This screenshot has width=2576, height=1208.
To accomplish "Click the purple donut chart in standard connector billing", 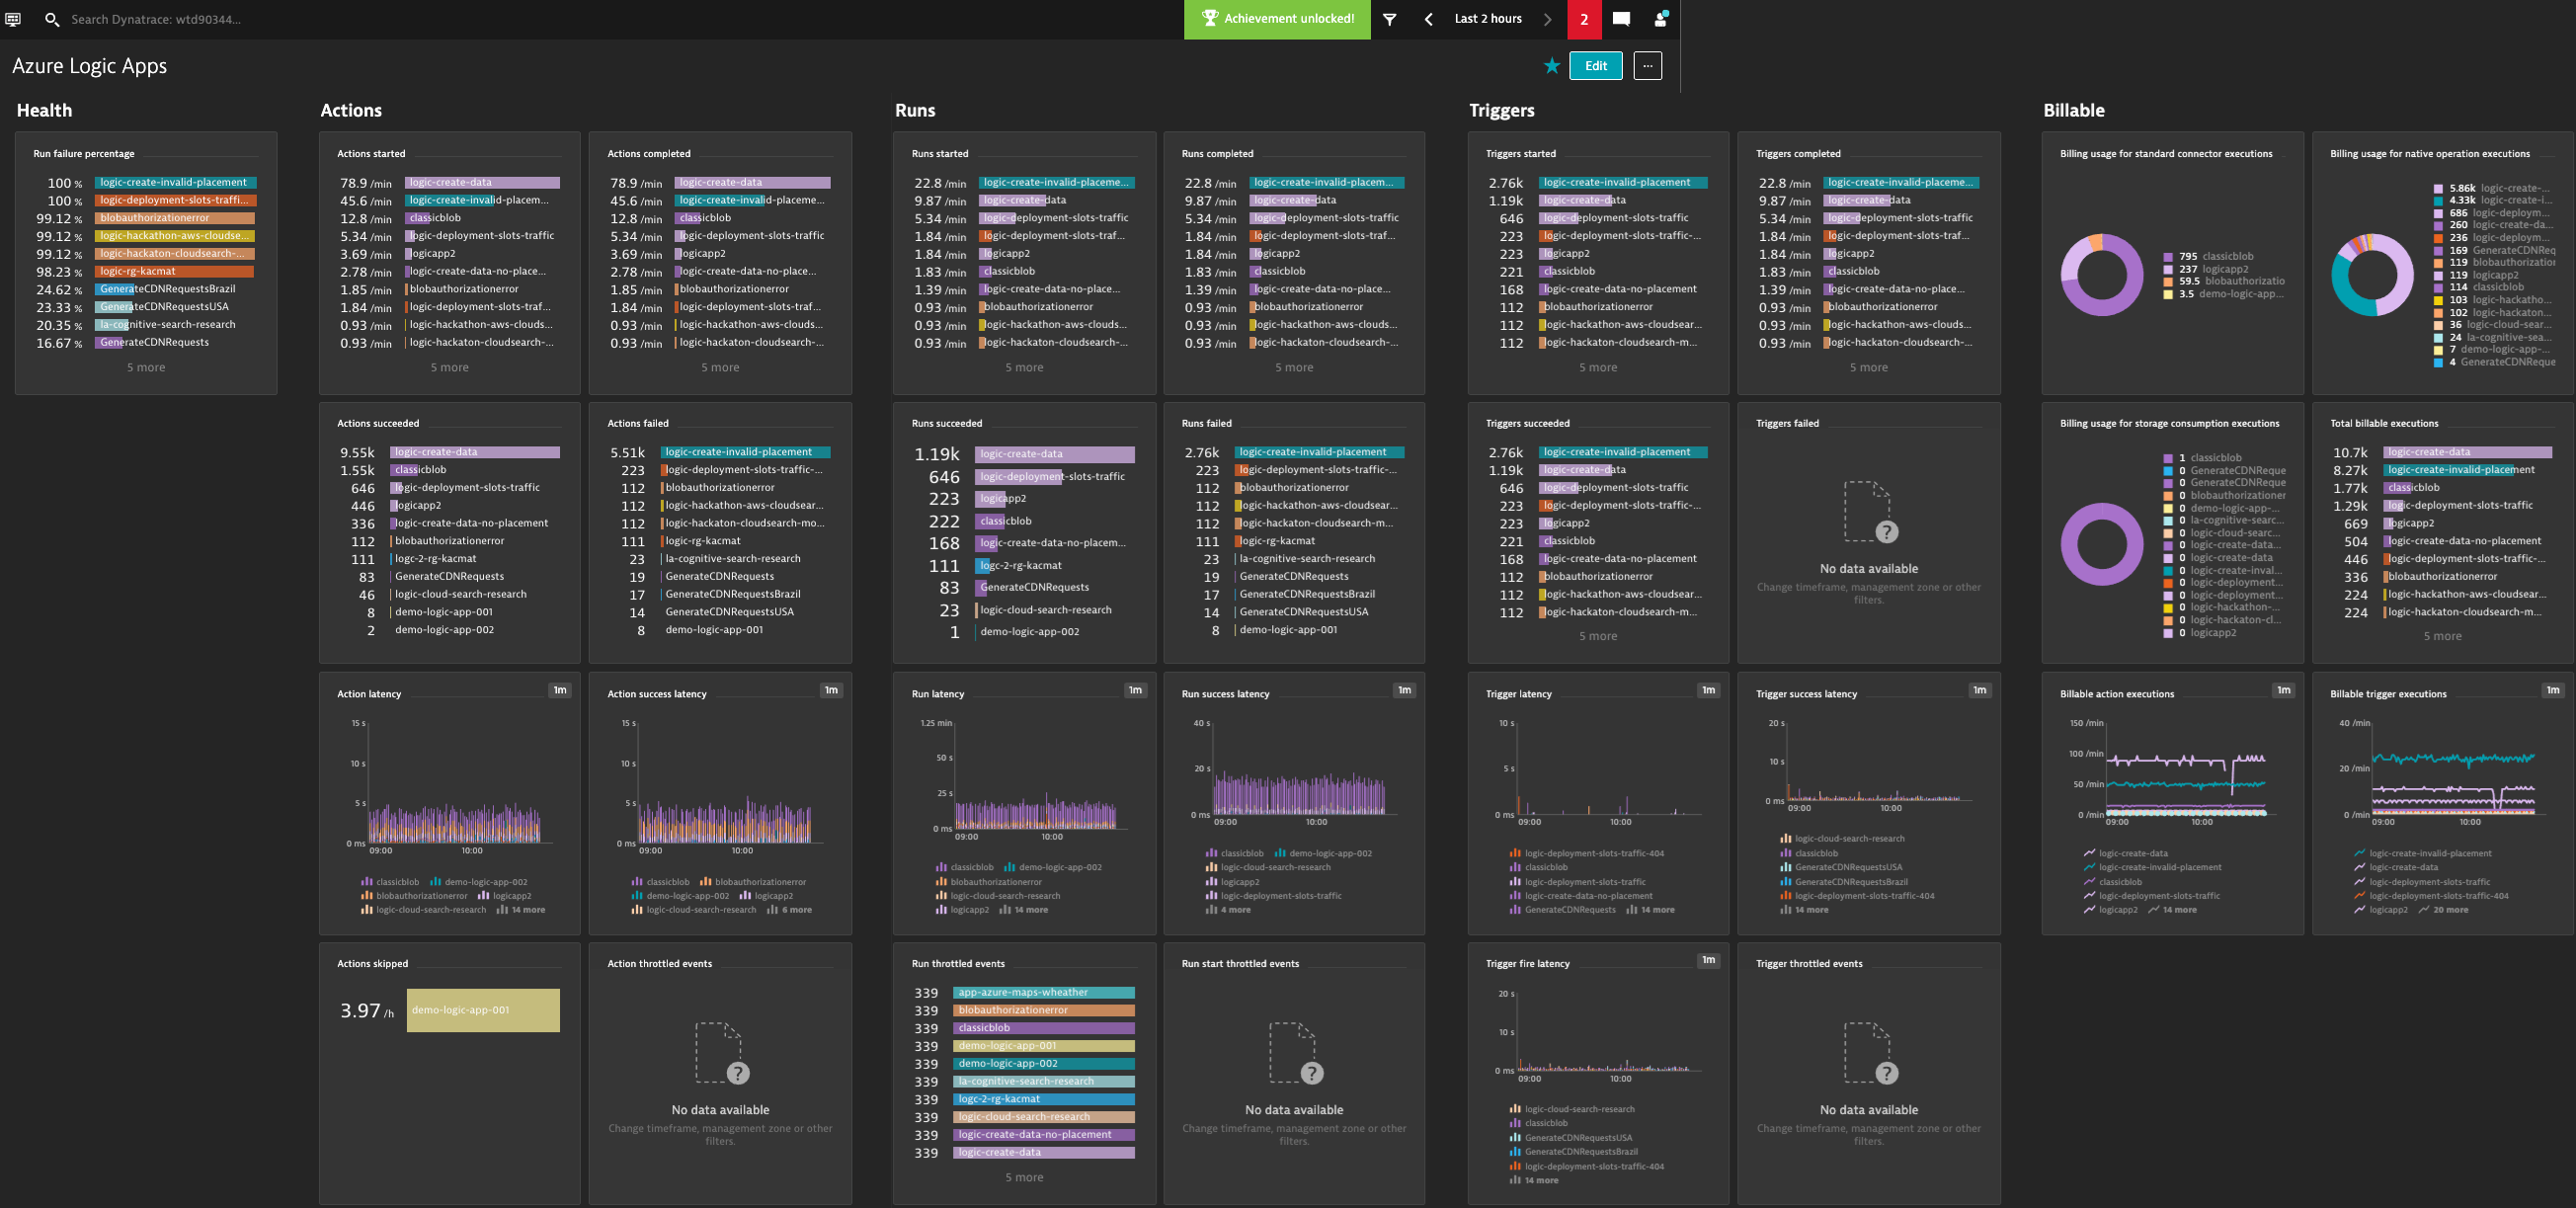I will (x=2101, y=275).
